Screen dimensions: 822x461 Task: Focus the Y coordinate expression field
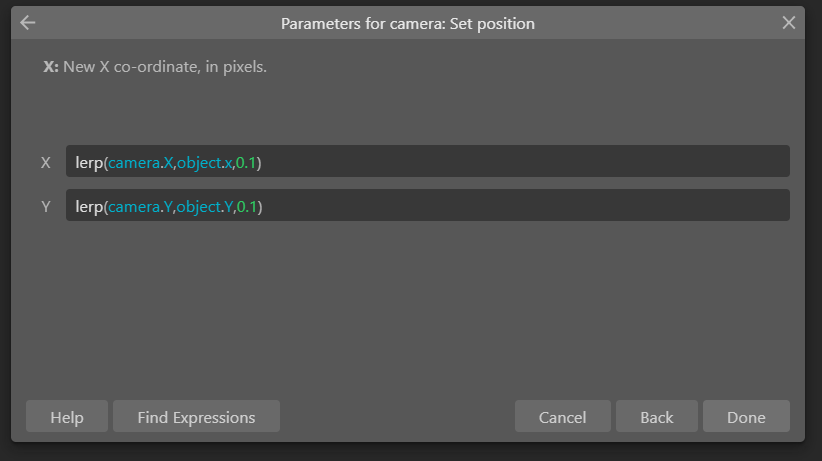(427, 205)
